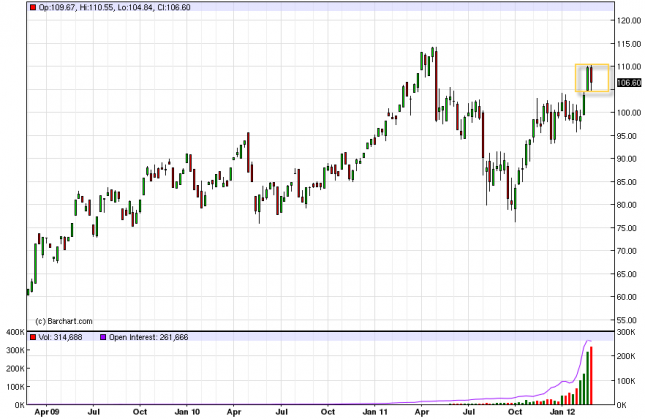Click the Vol: 314,688 legend label
The image size is (645, 419).
pyautogui.click(x=60, y=337)
